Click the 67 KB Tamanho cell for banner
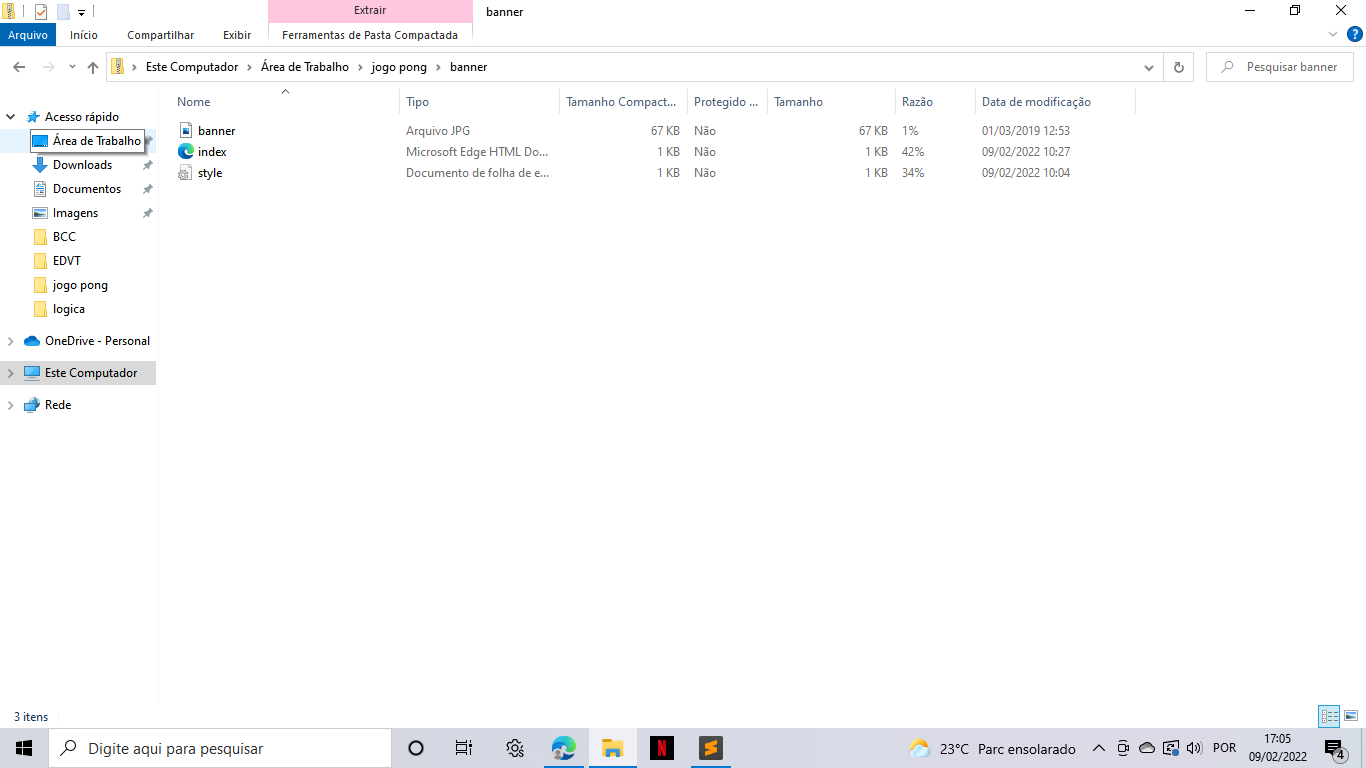The height and width of the screenshot is (768, 1366). tap(873, 131)
